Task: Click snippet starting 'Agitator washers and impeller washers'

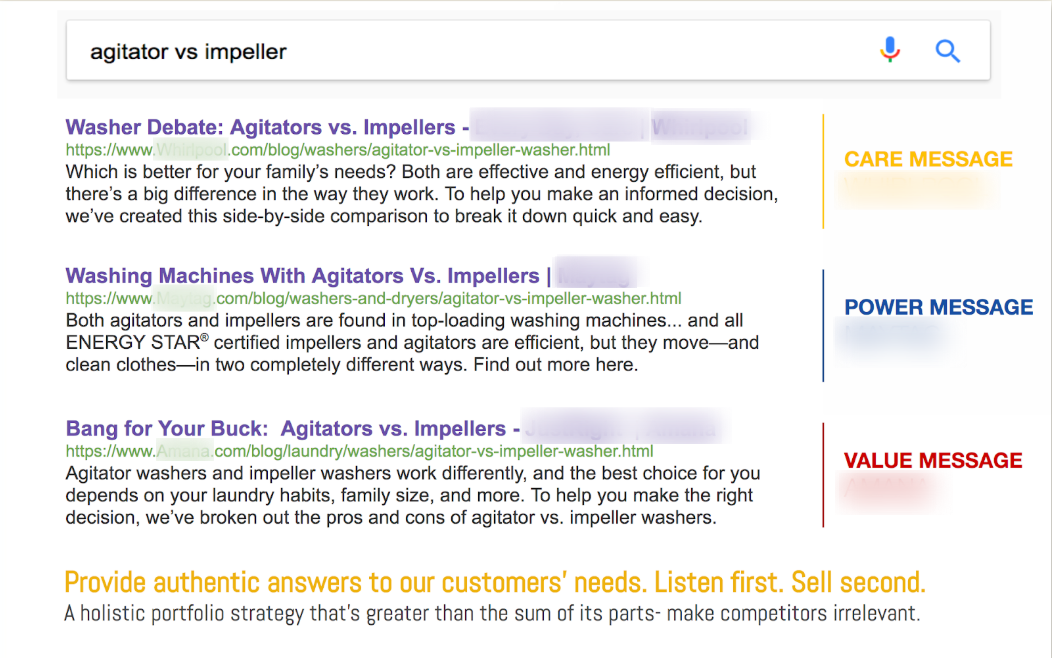Action: coord(412,495)
